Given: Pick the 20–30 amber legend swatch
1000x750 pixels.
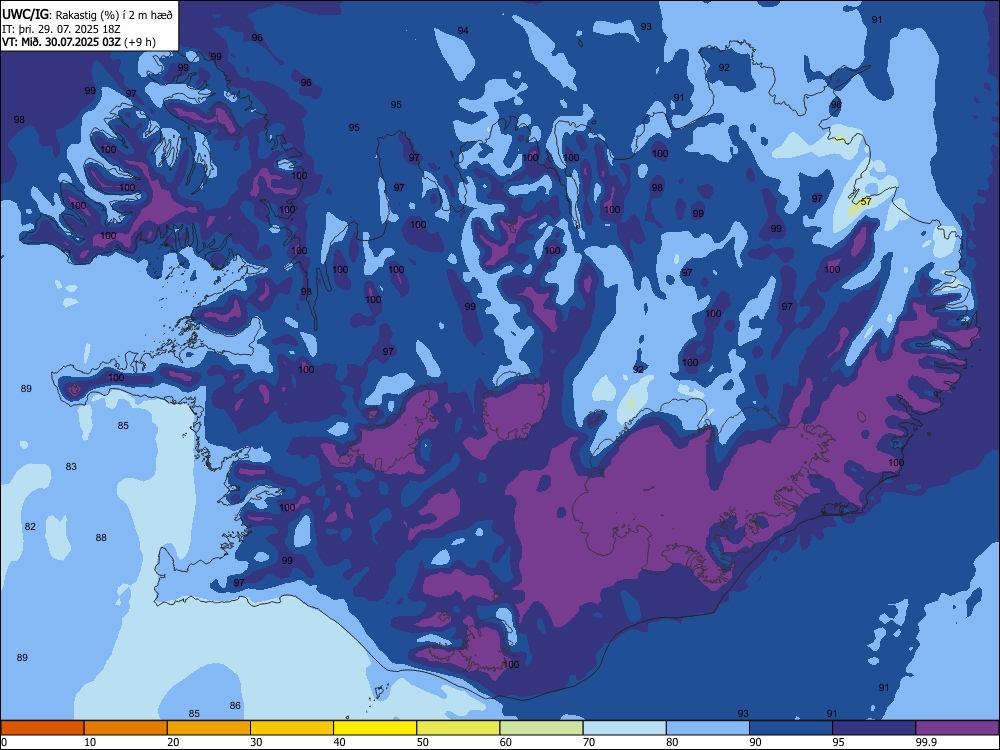Looking at the screenshot, I should 209,728.
